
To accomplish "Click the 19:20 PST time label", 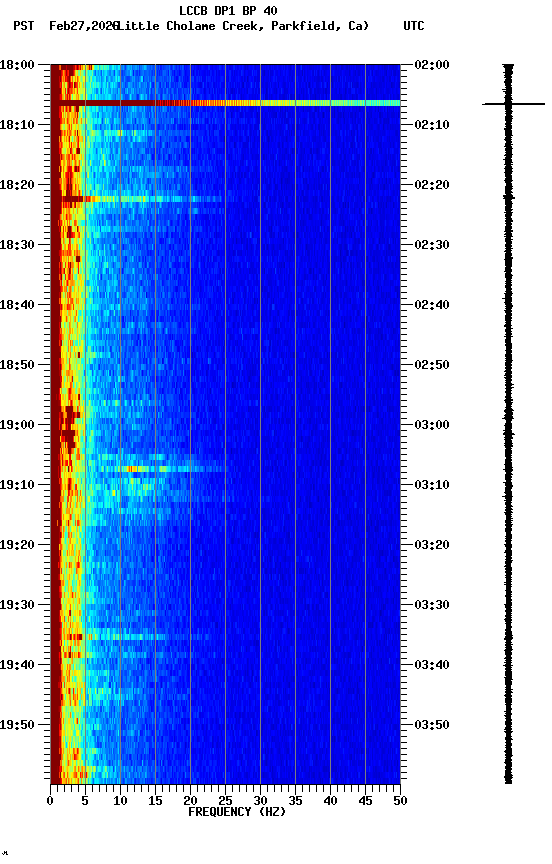I will click(17, 546).
